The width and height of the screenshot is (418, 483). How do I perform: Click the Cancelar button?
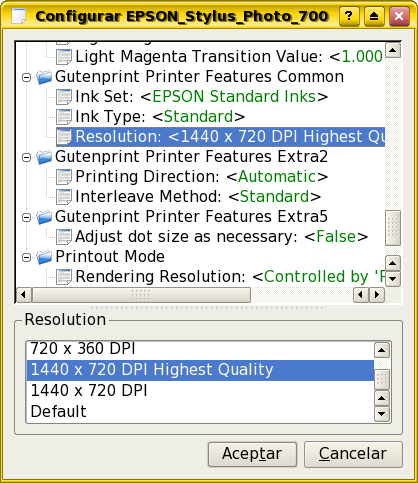point(353,454)
